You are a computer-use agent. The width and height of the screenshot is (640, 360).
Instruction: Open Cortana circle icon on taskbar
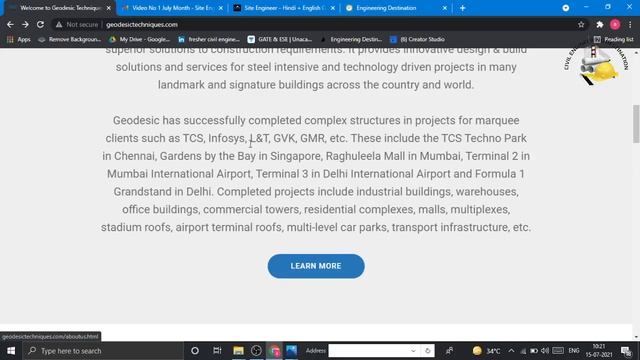195,351
